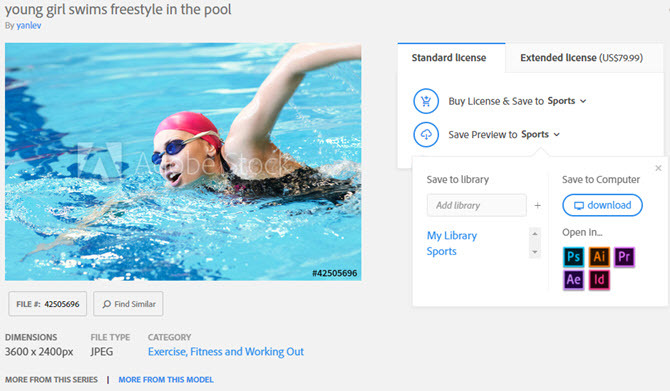Screen dimensions: 670x391
Task: Open image in Illustrator
Action: click(599, 257)
